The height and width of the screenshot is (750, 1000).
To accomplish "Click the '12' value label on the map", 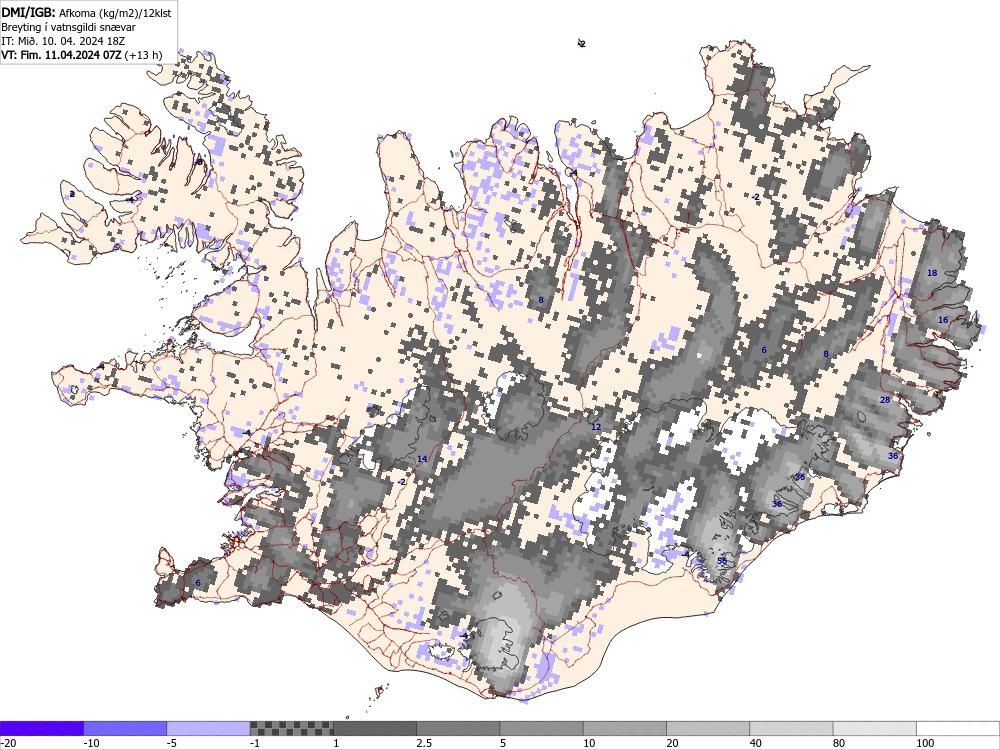I will pyautogui.click(x=596, y=427).
